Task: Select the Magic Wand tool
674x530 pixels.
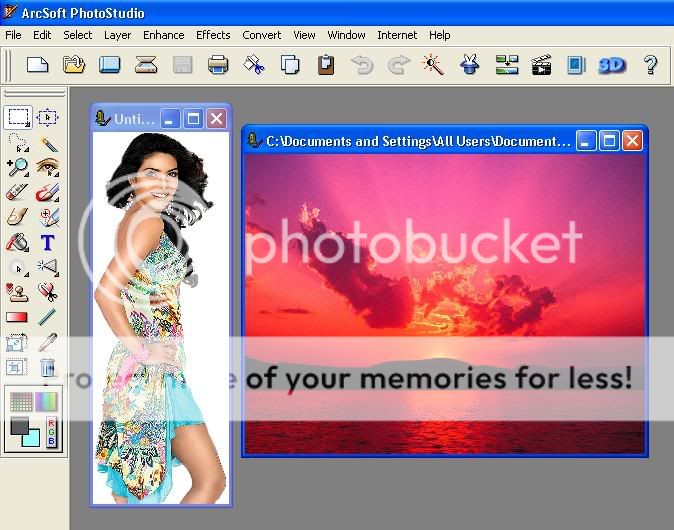Action: click(x=47, y=143)
